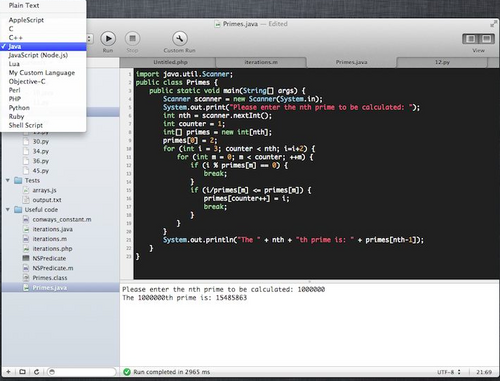Collapse the Useful code folder triangle
500x381 pixels.
pyautogui.click(x=8, y=210)
